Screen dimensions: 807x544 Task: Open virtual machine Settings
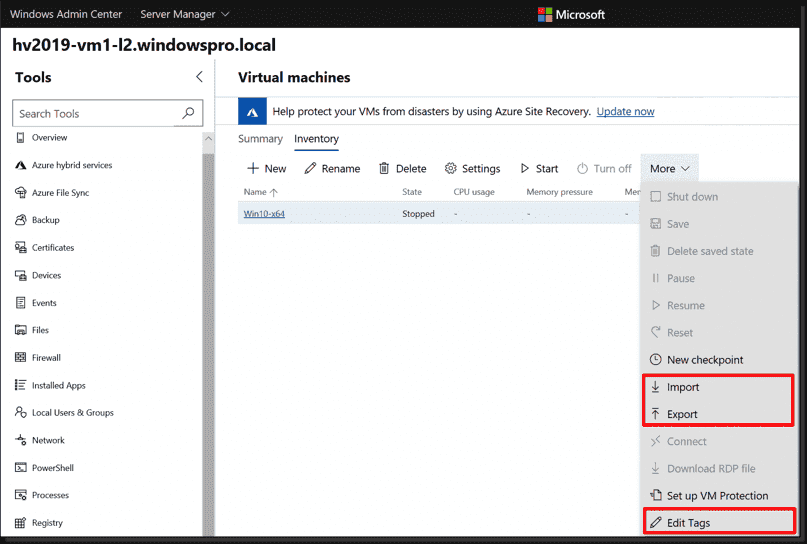tap(472, 168)
